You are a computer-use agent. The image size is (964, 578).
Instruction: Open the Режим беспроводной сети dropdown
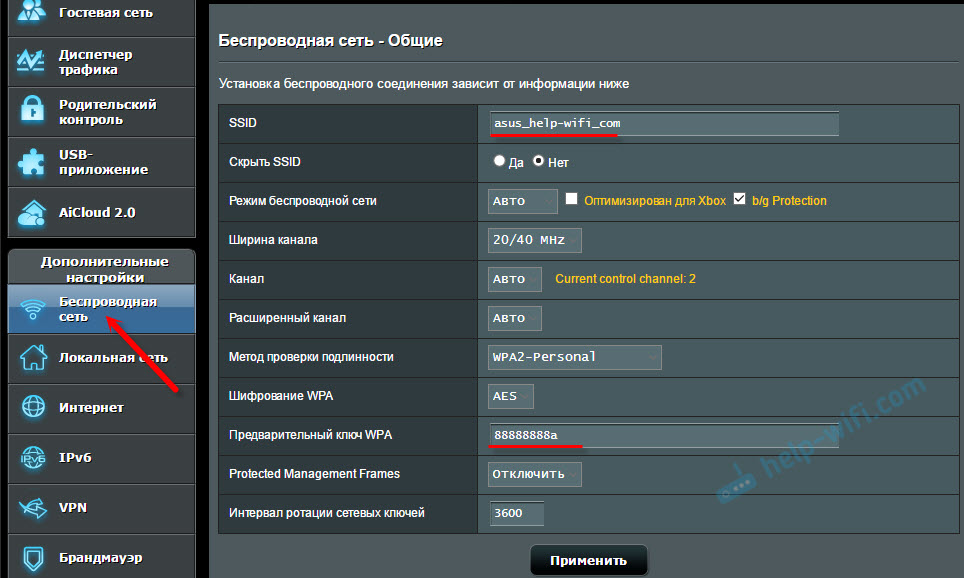point(522,200)
